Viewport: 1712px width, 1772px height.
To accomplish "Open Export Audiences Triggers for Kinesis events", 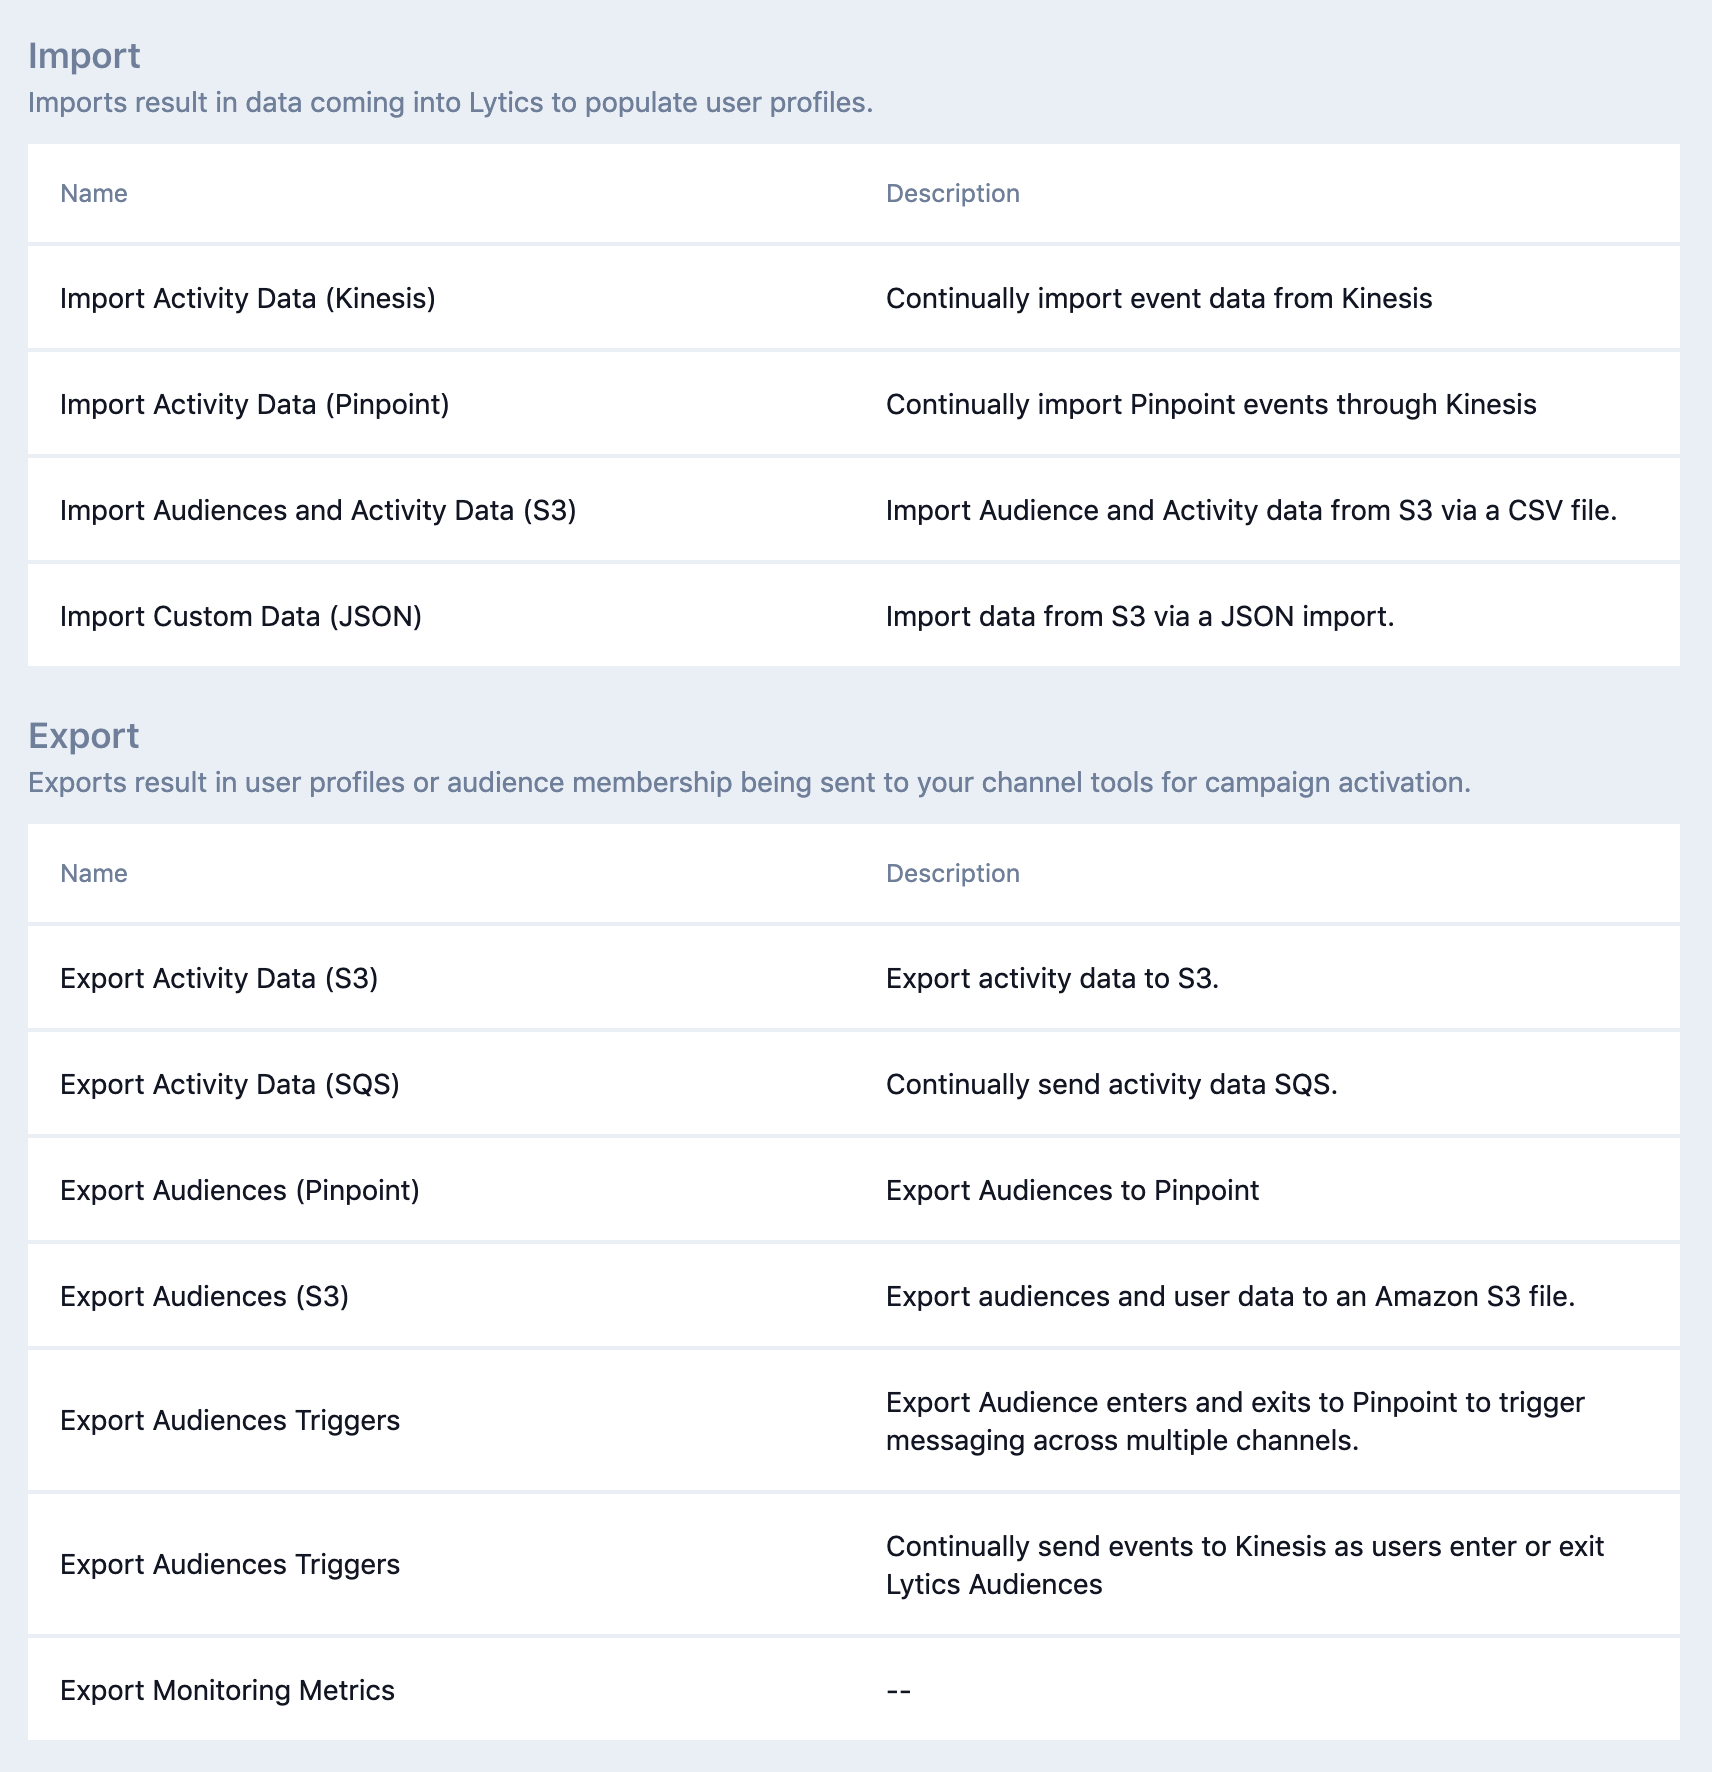I will (230, 1564).
